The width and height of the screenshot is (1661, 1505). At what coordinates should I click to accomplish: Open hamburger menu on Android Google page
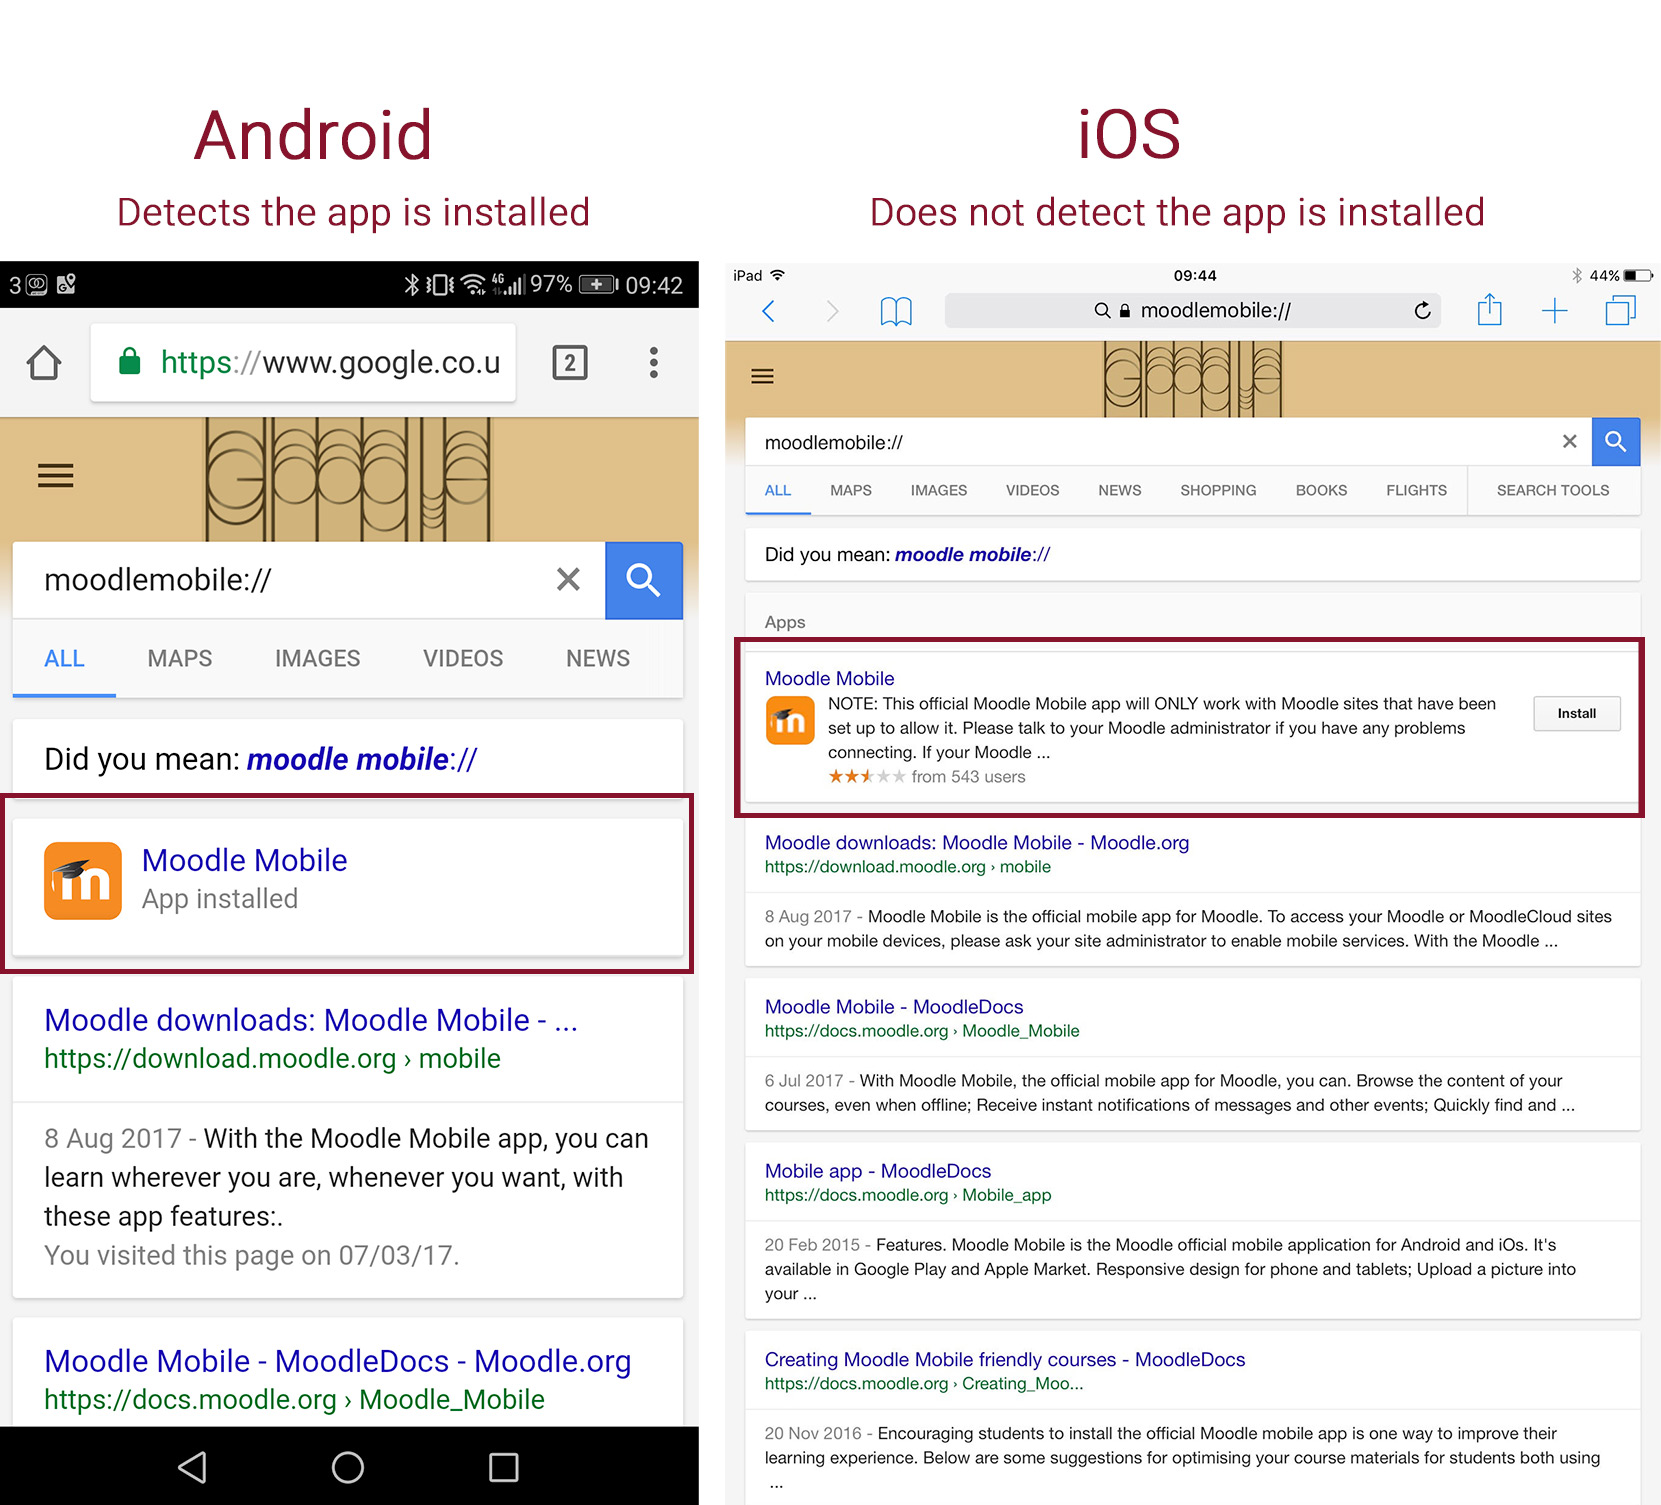coord(56,475)
